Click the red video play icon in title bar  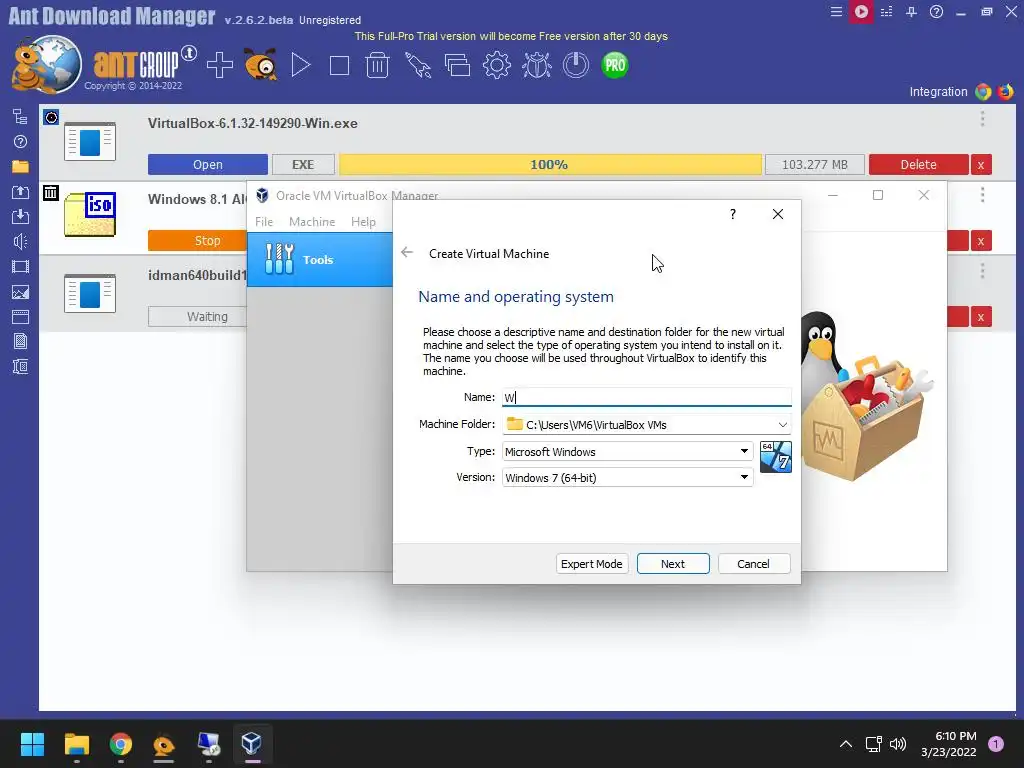click(861, 12)
